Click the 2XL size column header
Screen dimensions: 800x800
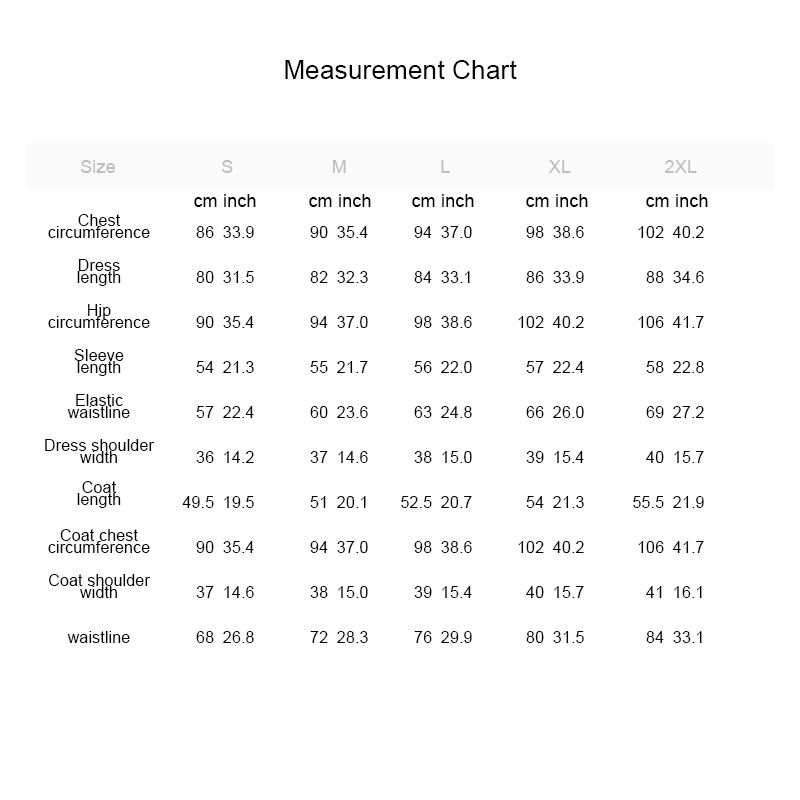pos(680,167)
